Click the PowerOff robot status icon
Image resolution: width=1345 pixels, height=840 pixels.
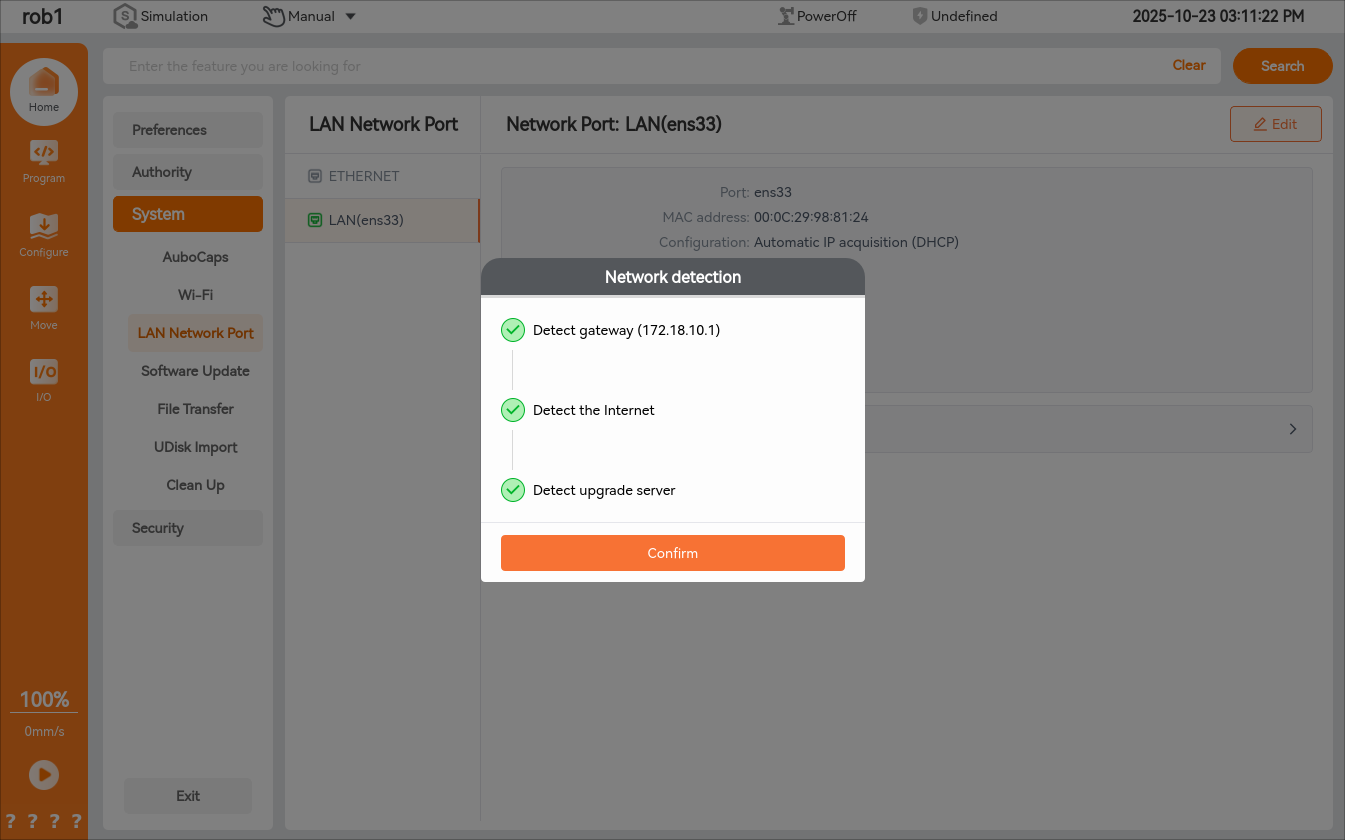[x=786, y=16]
